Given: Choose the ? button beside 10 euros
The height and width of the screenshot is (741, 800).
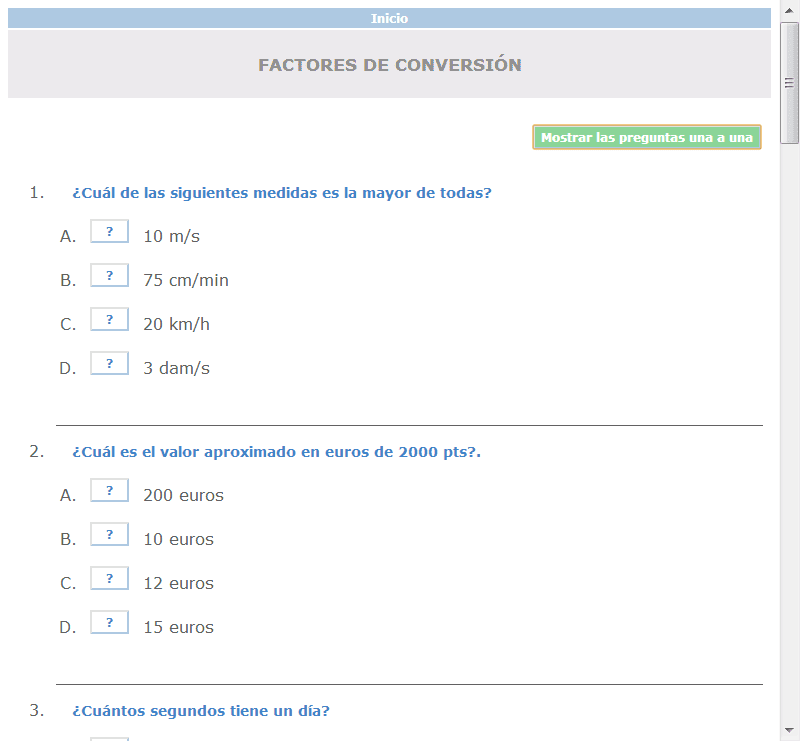Looking at the screenshot, I should (109, 535).
